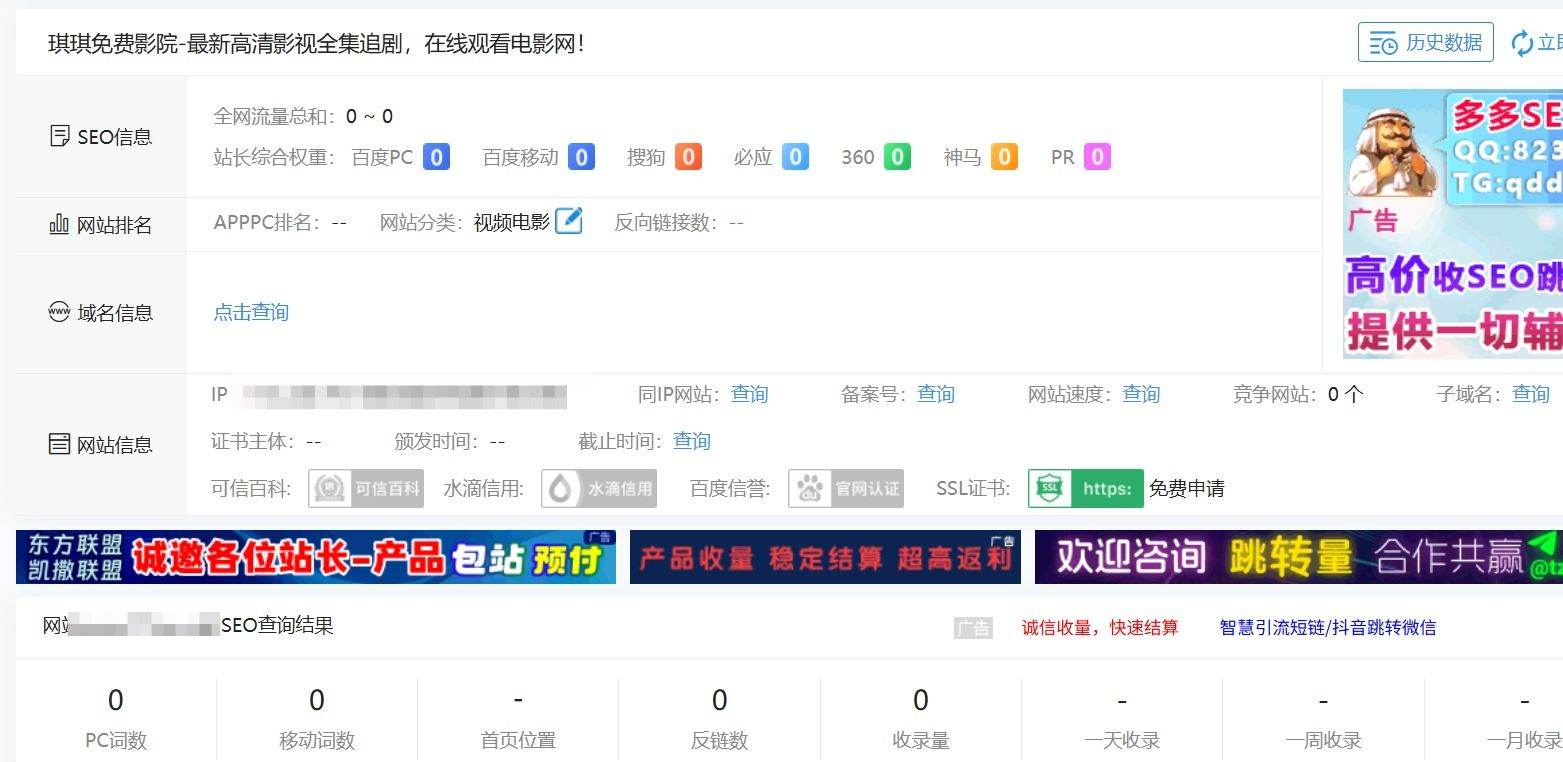
Task: Click the PC词数 statistic cell
Action: (x=116, y=720)
